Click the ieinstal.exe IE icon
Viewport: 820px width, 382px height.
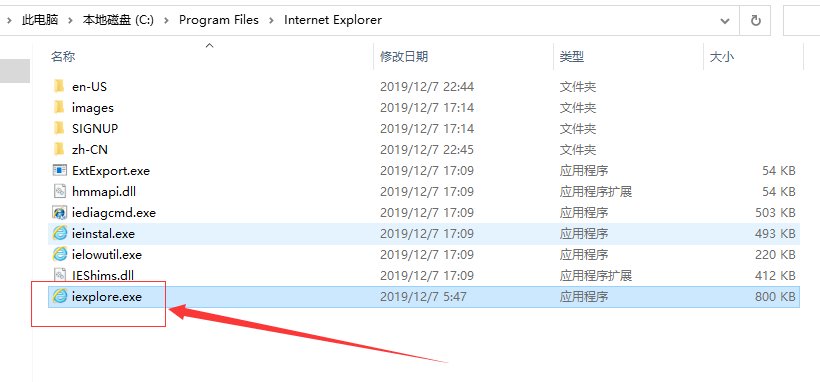click(60, 233)
